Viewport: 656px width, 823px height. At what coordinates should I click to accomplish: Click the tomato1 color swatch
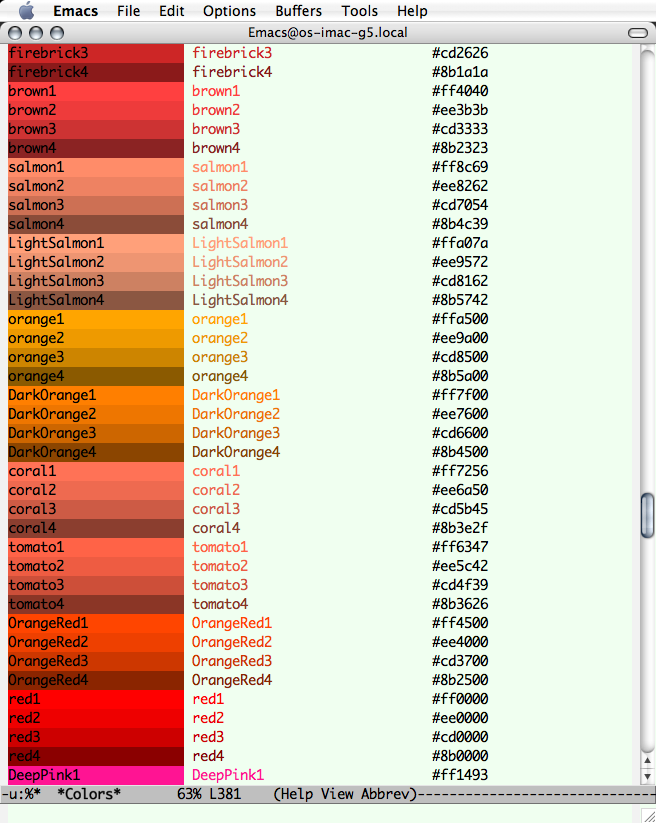(96, 547)
